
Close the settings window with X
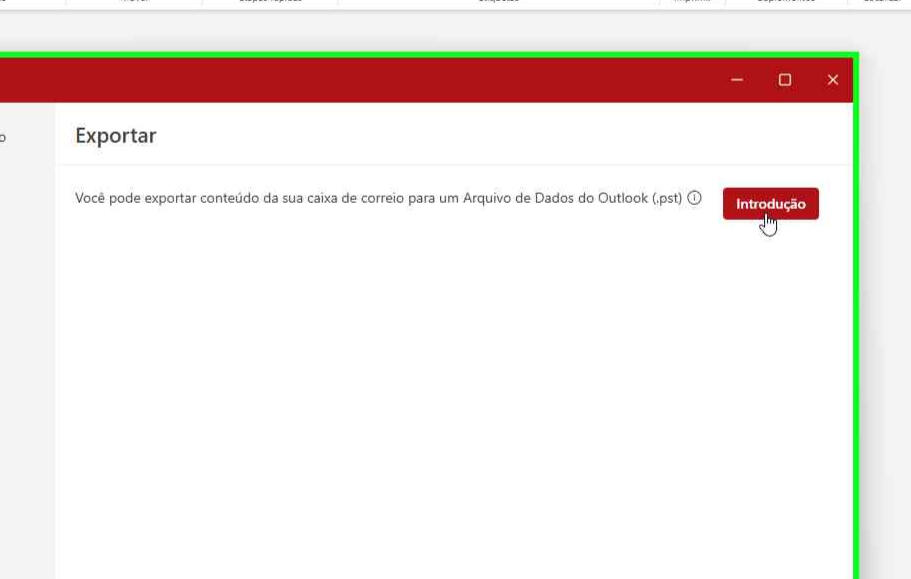[832, 80]
